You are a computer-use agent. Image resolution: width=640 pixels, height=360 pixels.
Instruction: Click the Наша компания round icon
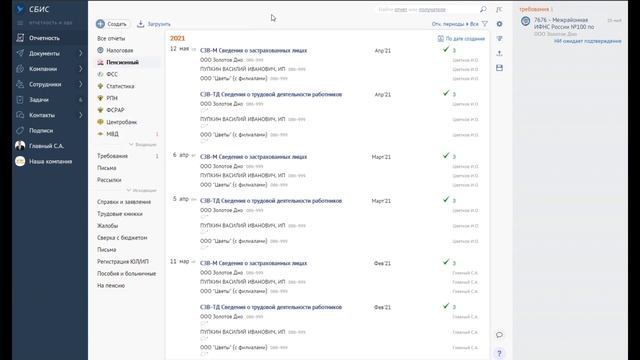click(20, 161)
